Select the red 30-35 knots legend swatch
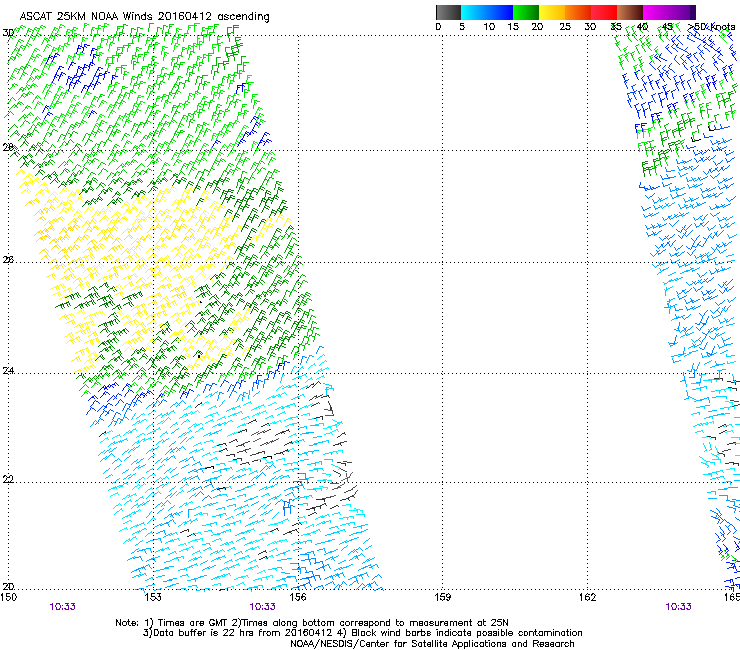The image size is (740, 650). coord(604,12)
